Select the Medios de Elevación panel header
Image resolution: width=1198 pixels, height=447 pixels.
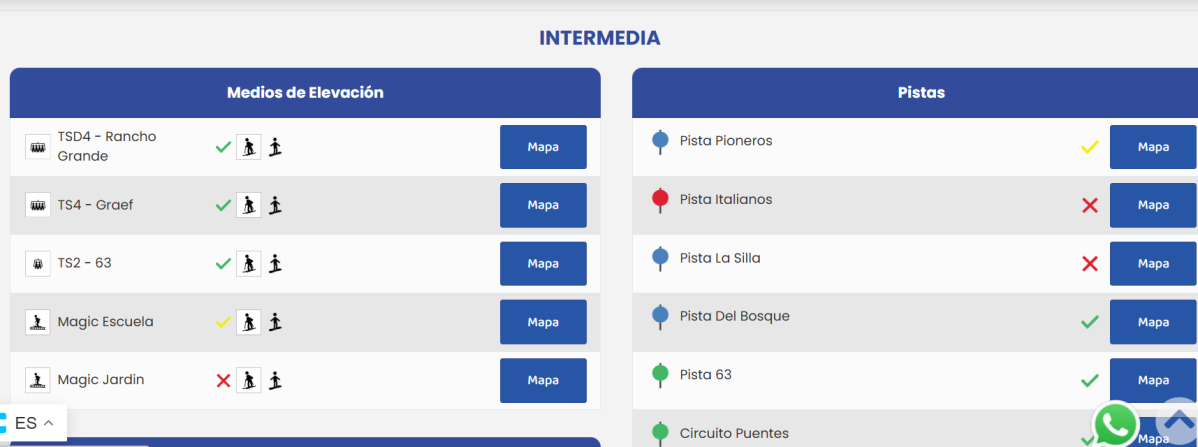305,93
